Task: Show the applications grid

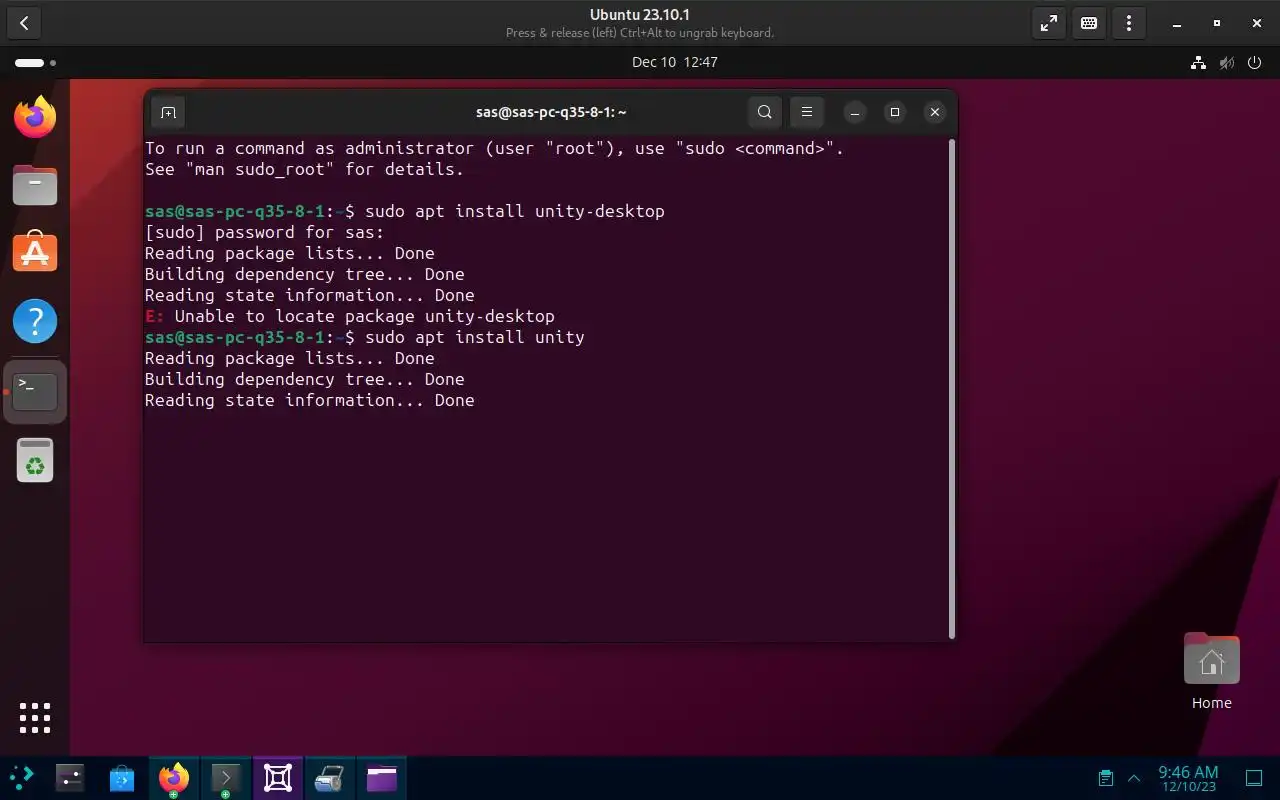Action: [35, 717]
